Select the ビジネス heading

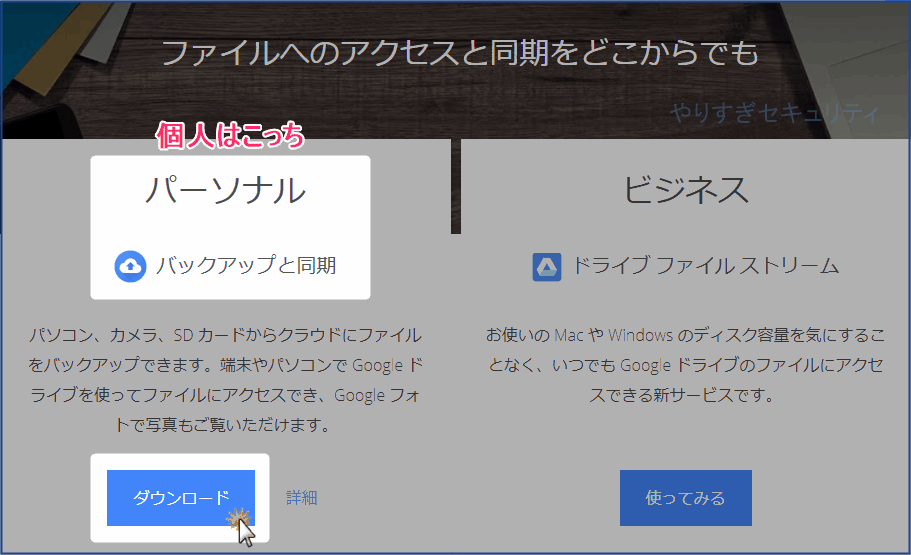click(686, 190)
